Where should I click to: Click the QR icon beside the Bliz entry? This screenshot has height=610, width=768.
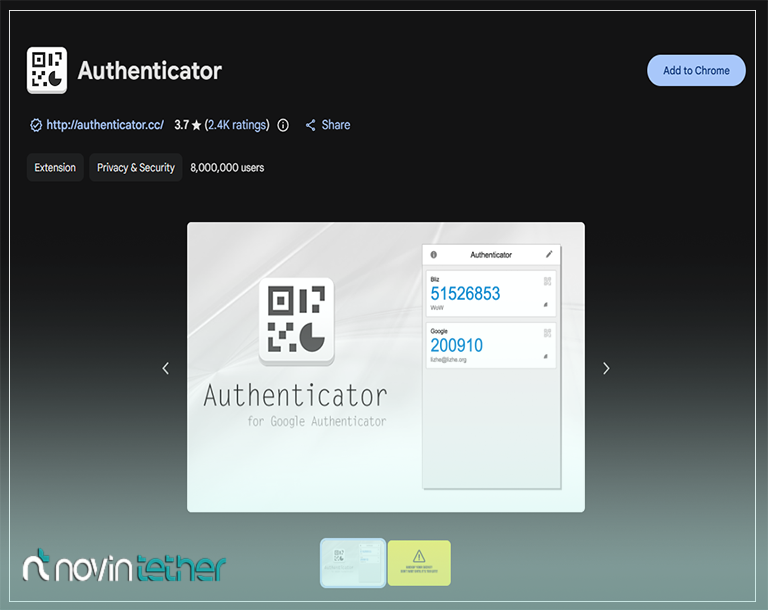pos(547,281)
